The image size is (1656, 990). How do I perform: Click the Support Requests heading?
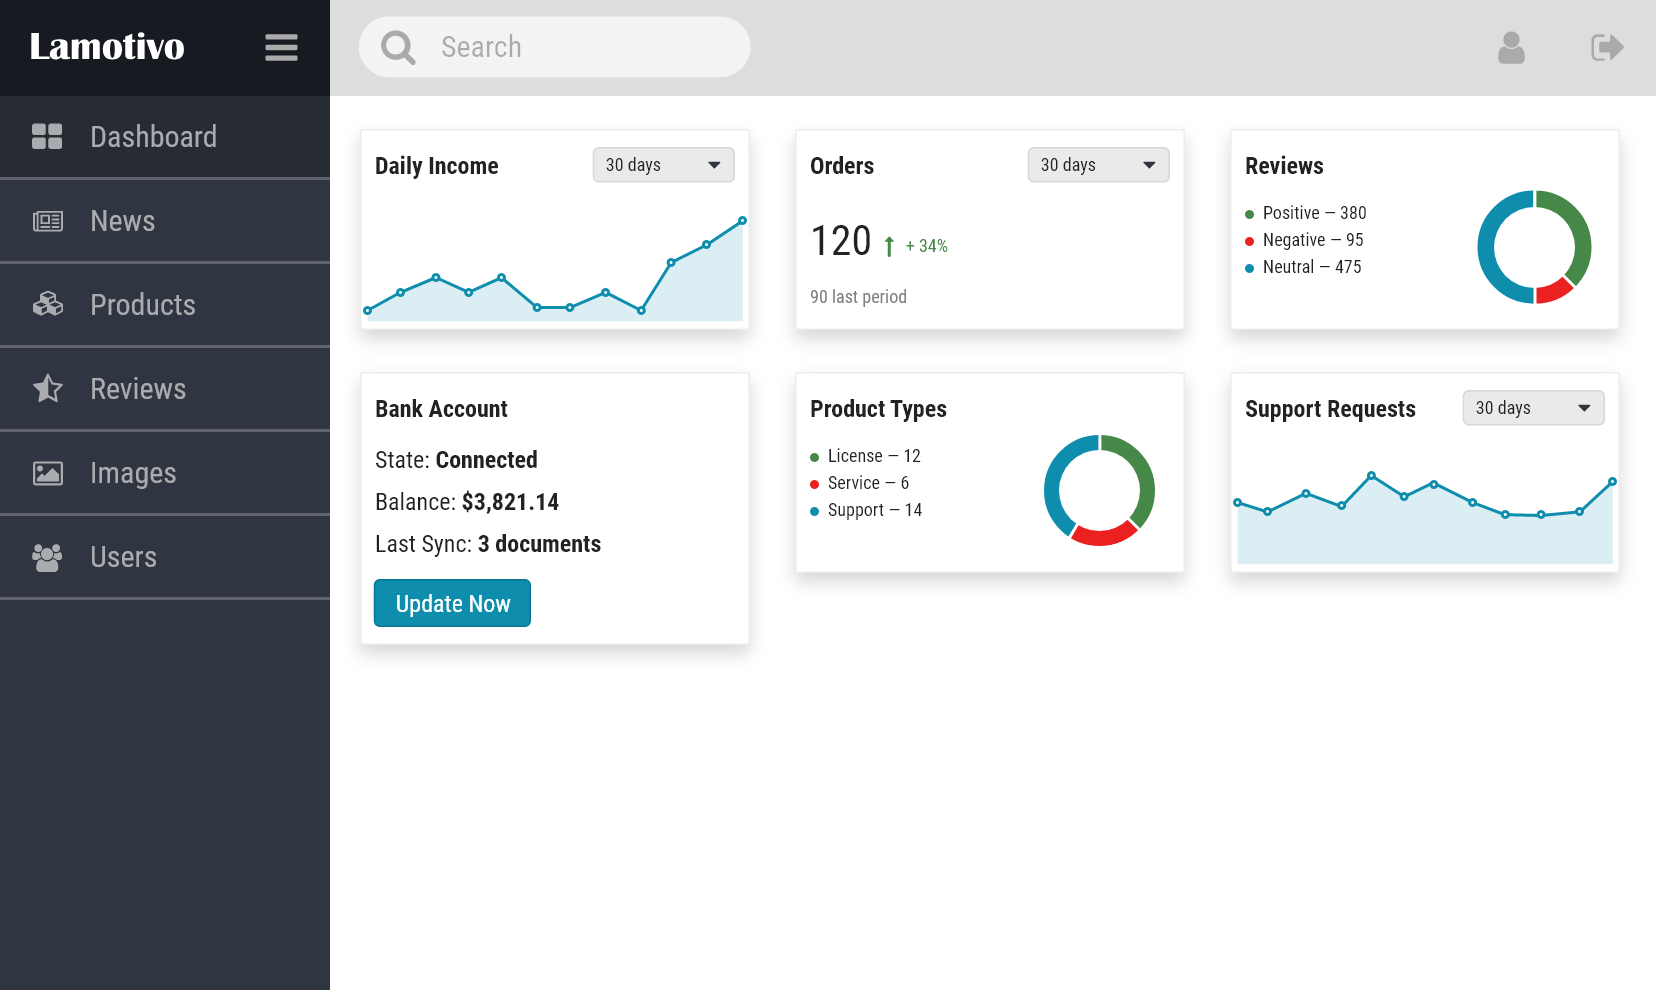(x=1330, y=409)
